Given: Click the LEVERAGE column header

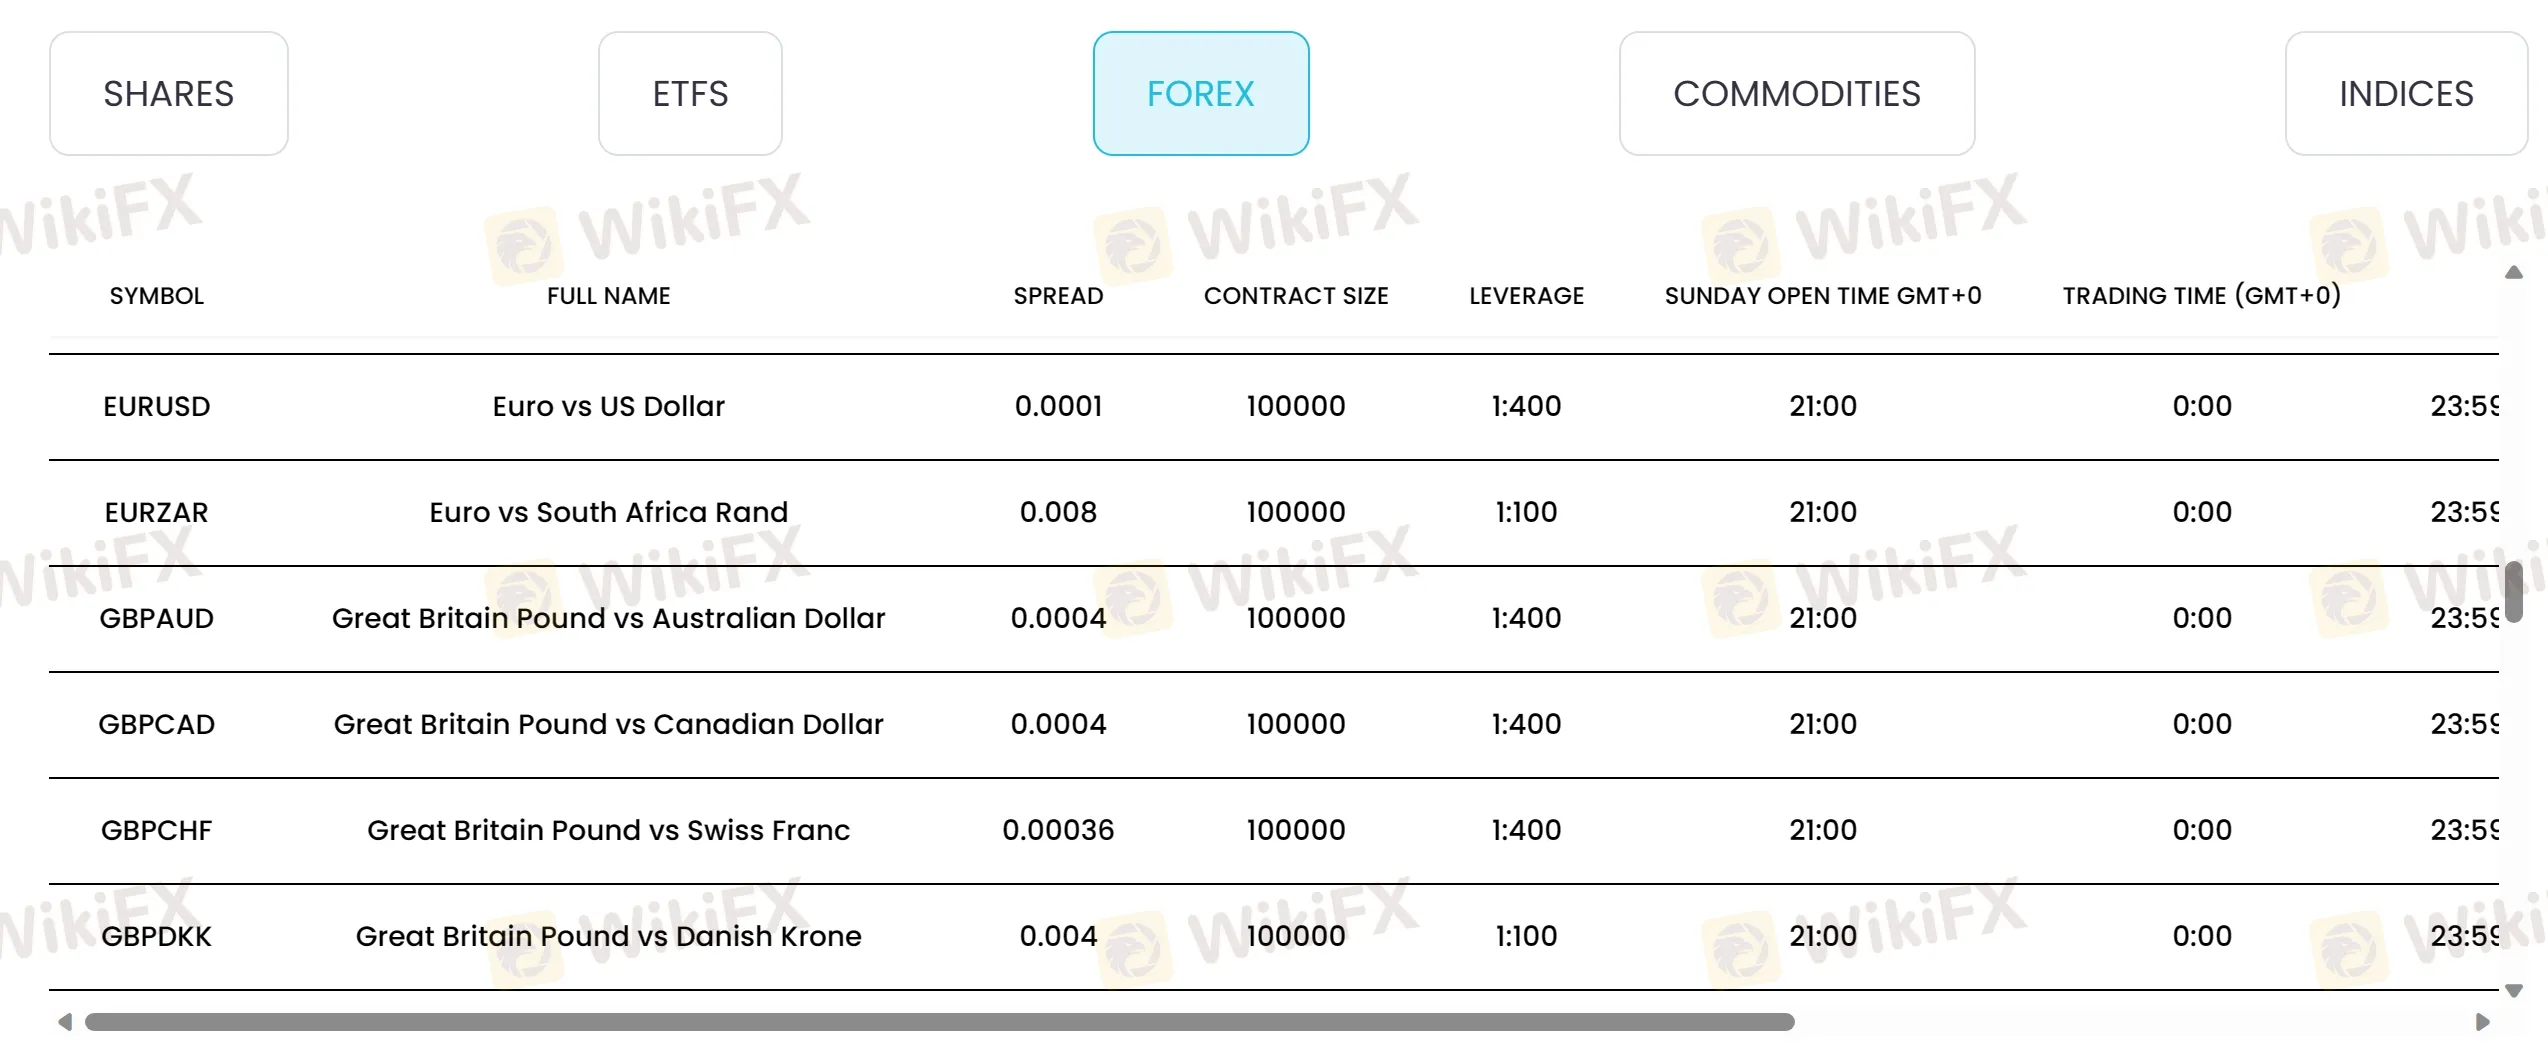Looking at the screenshot, I should 1527,296.
